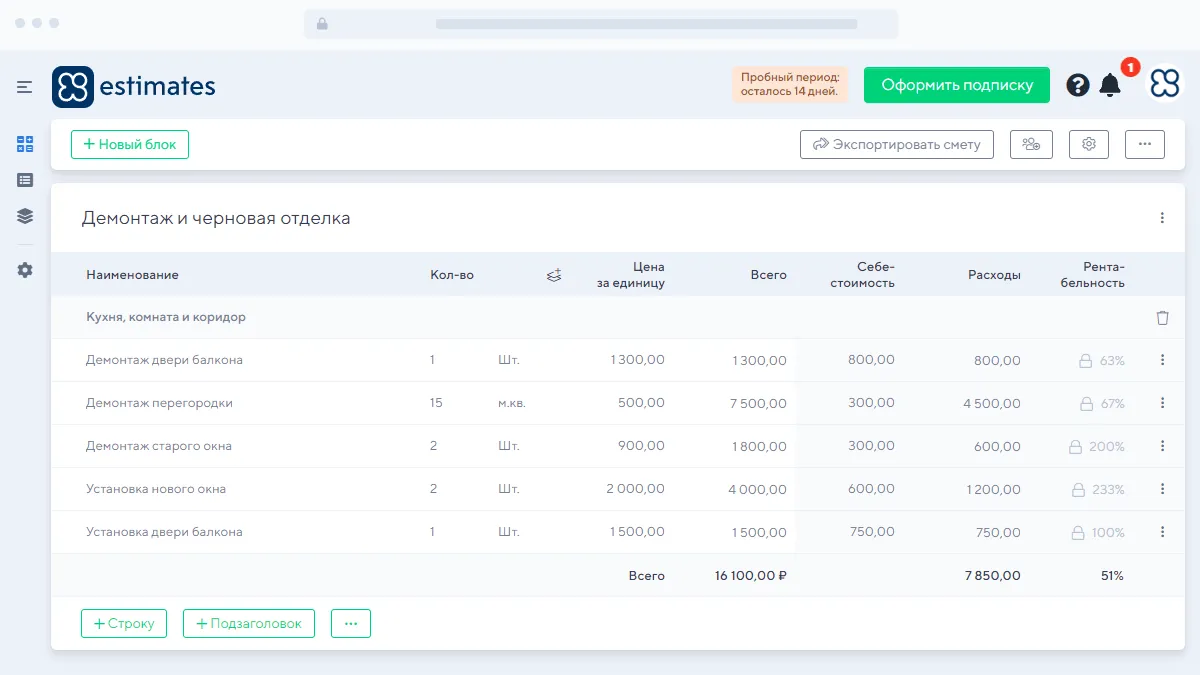Open the dashboard grid icon in sidebar
The height and width of the screenshot is (675, 1200).
click(25, 144)
